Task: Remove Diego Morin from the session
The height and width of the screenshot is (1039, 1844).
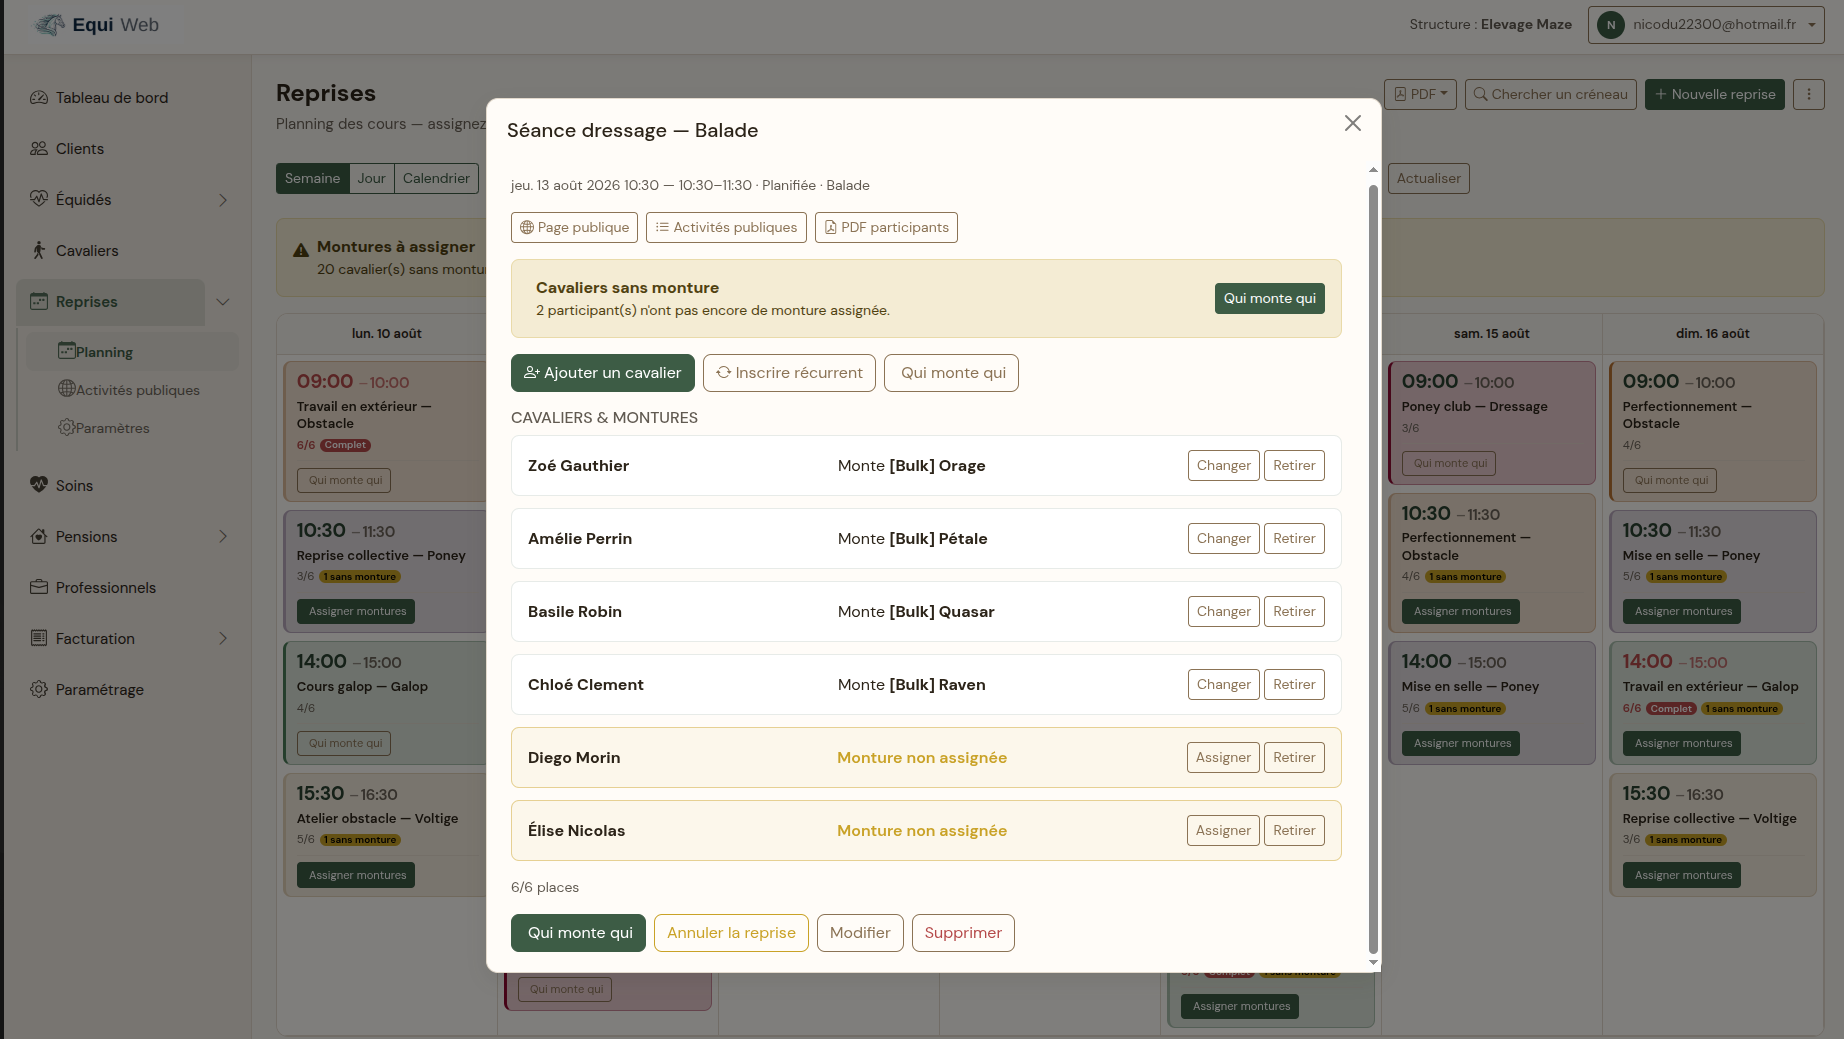Action: pyautogui.click(x=1294, y=757)
